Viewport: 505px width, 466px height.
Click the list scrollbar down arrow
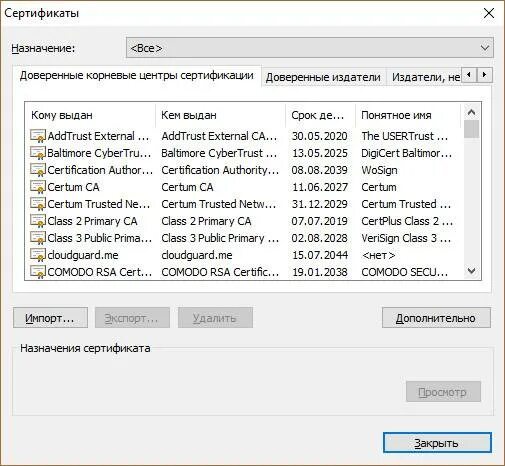tap(471, 270)
